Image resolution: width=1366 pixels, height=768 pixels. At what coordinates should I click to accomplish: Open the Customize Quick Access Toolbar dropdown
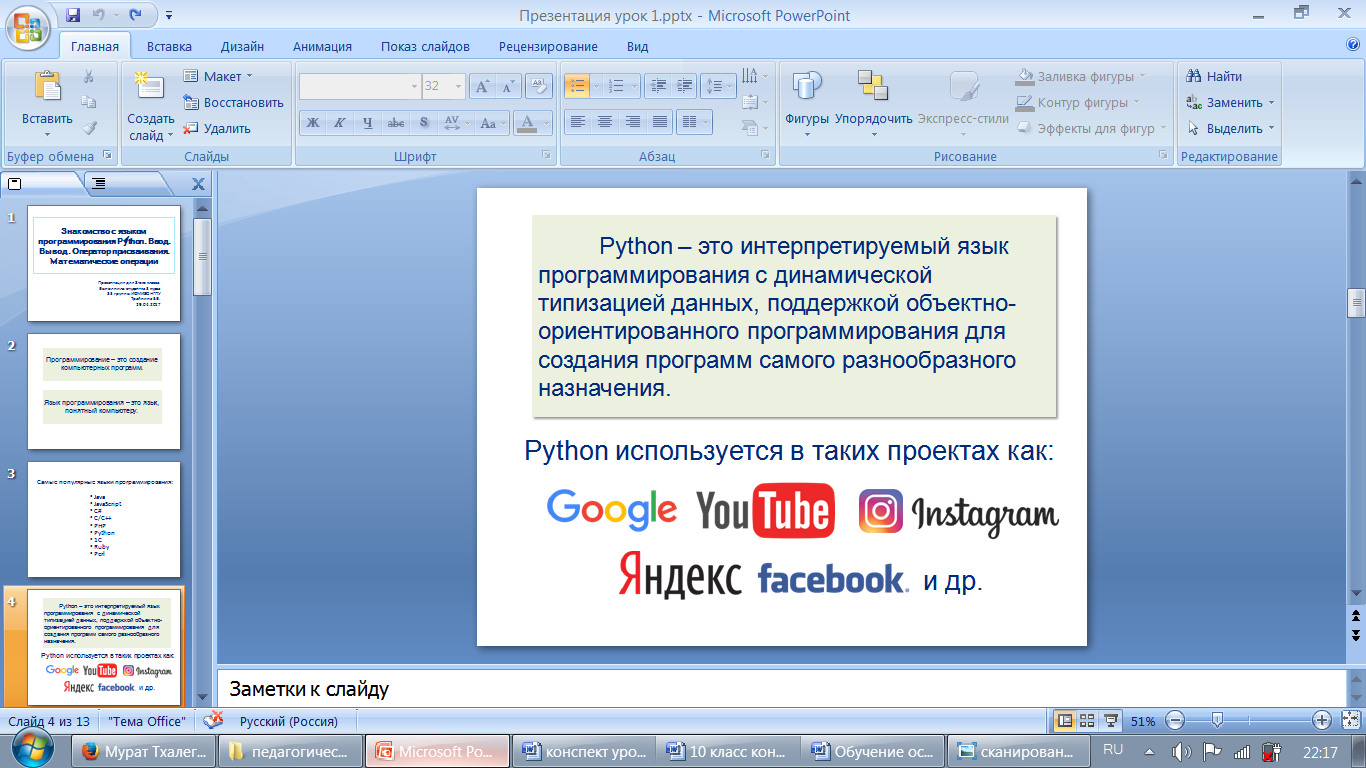[168, 15]
